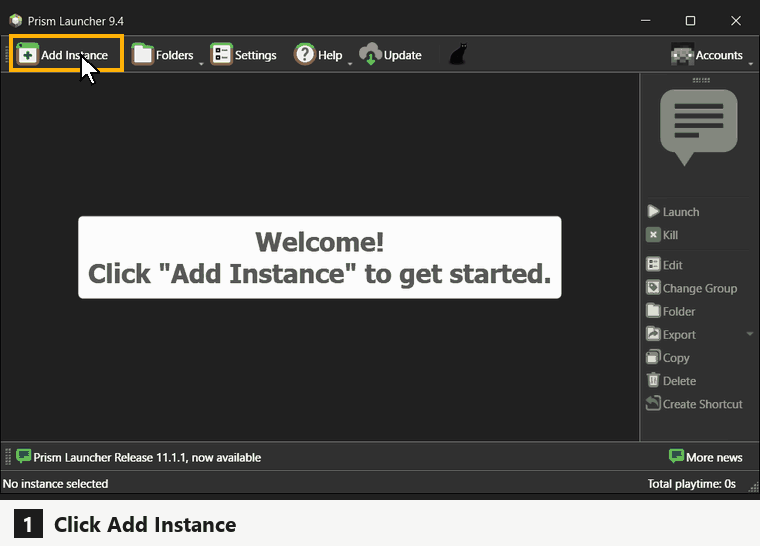Click Kill in the side panel

pos(662,235)
